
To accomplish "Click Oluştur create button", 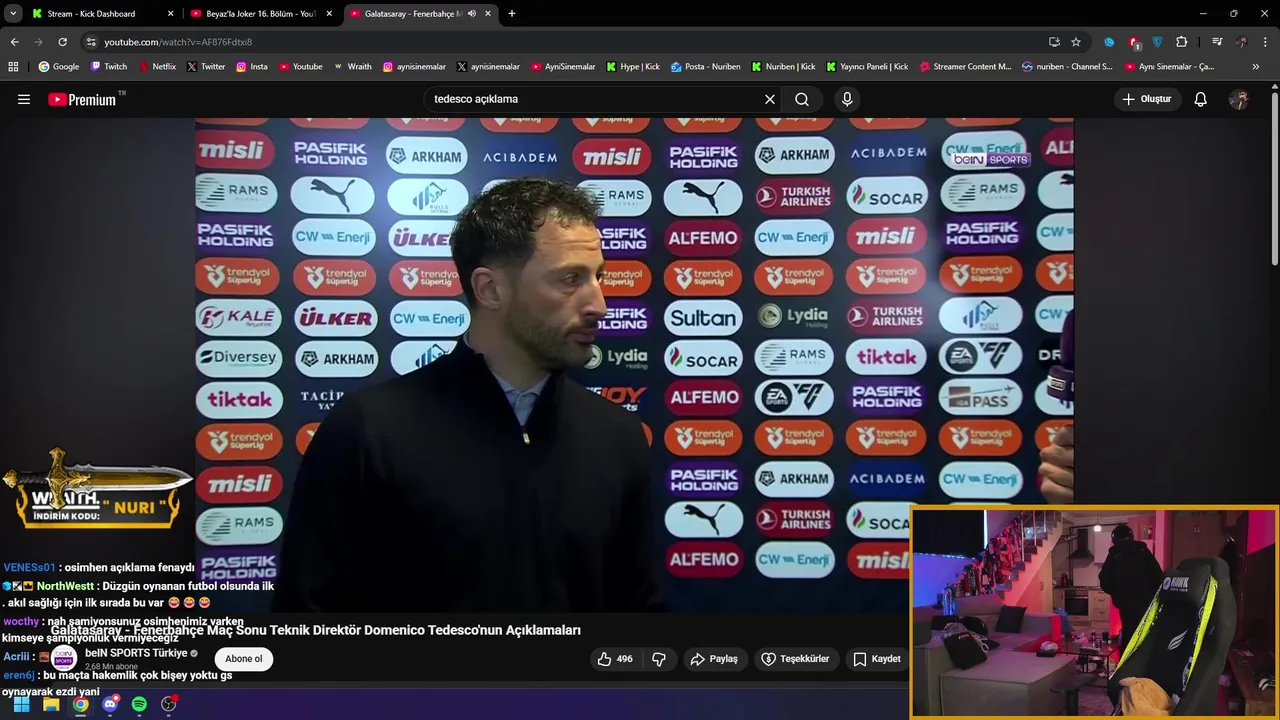I will 1146,99.
